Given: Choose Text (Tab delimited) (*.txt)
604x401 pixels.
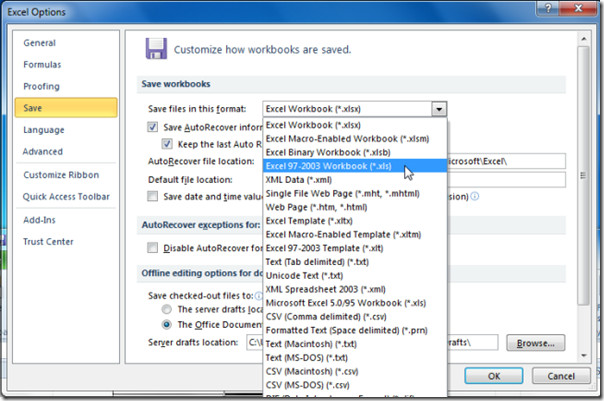Looking at the screenshot, I should click(355, 262).
